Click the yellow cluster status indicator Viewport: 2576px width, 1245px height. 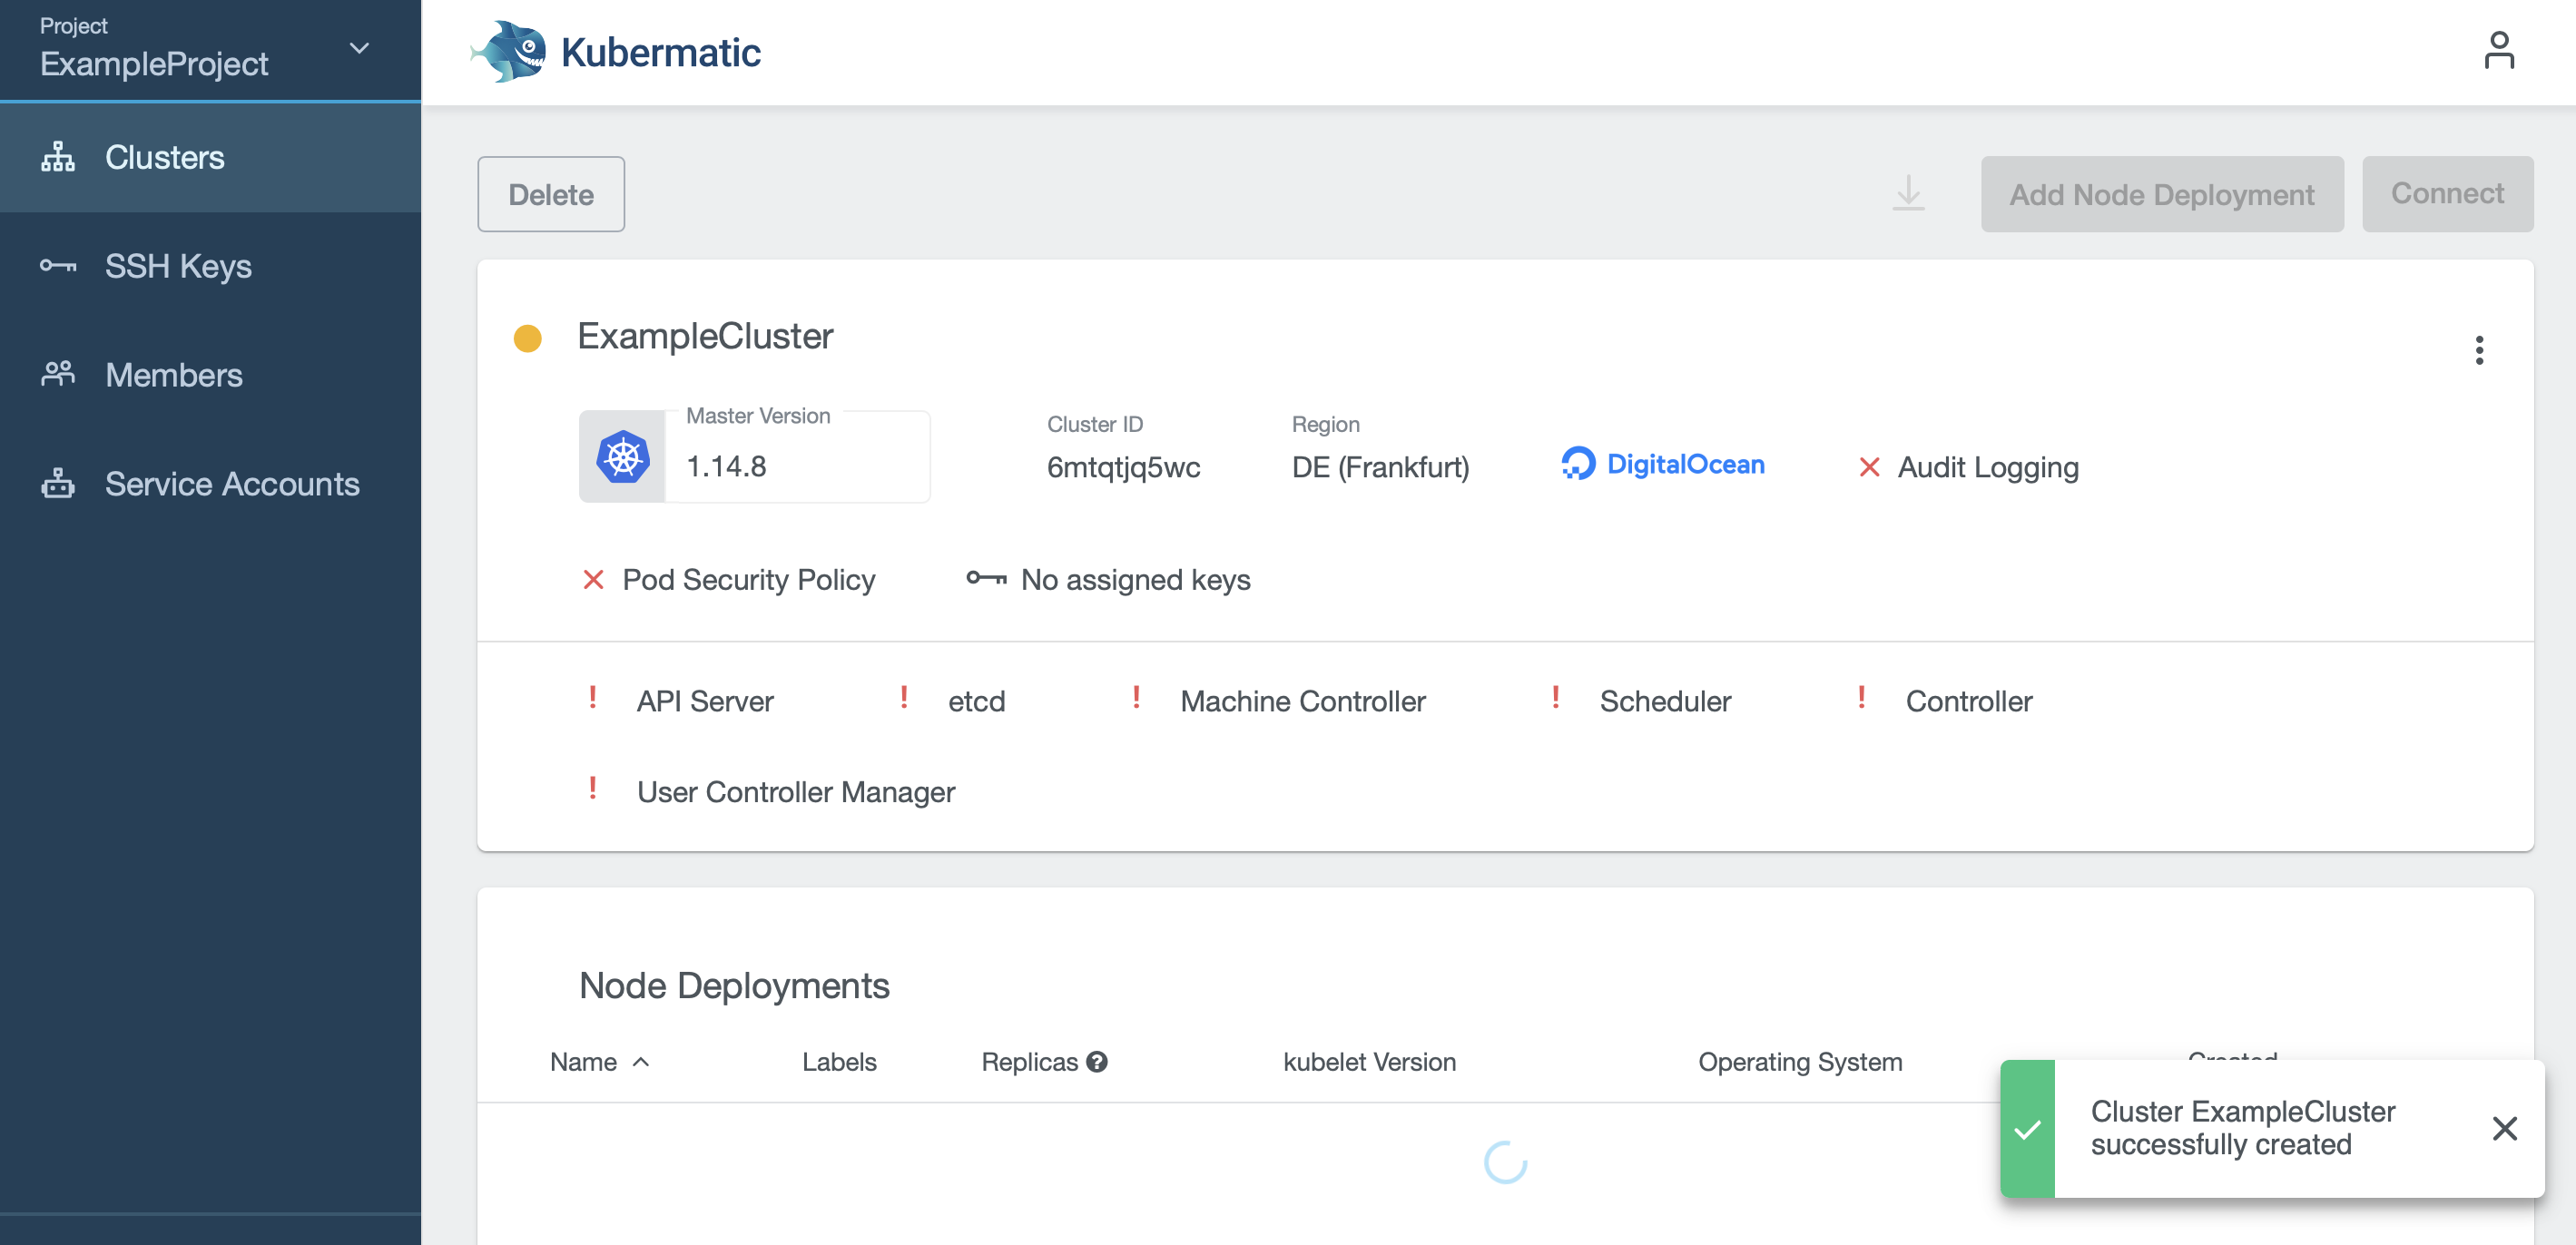click(527, 338)
